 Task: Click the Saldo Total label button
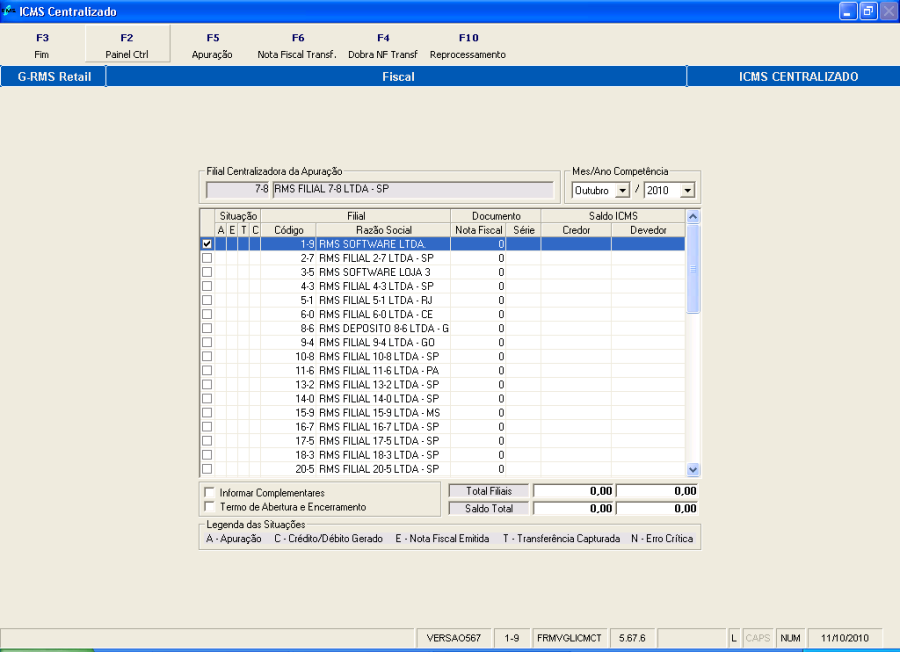coord(488,509)
